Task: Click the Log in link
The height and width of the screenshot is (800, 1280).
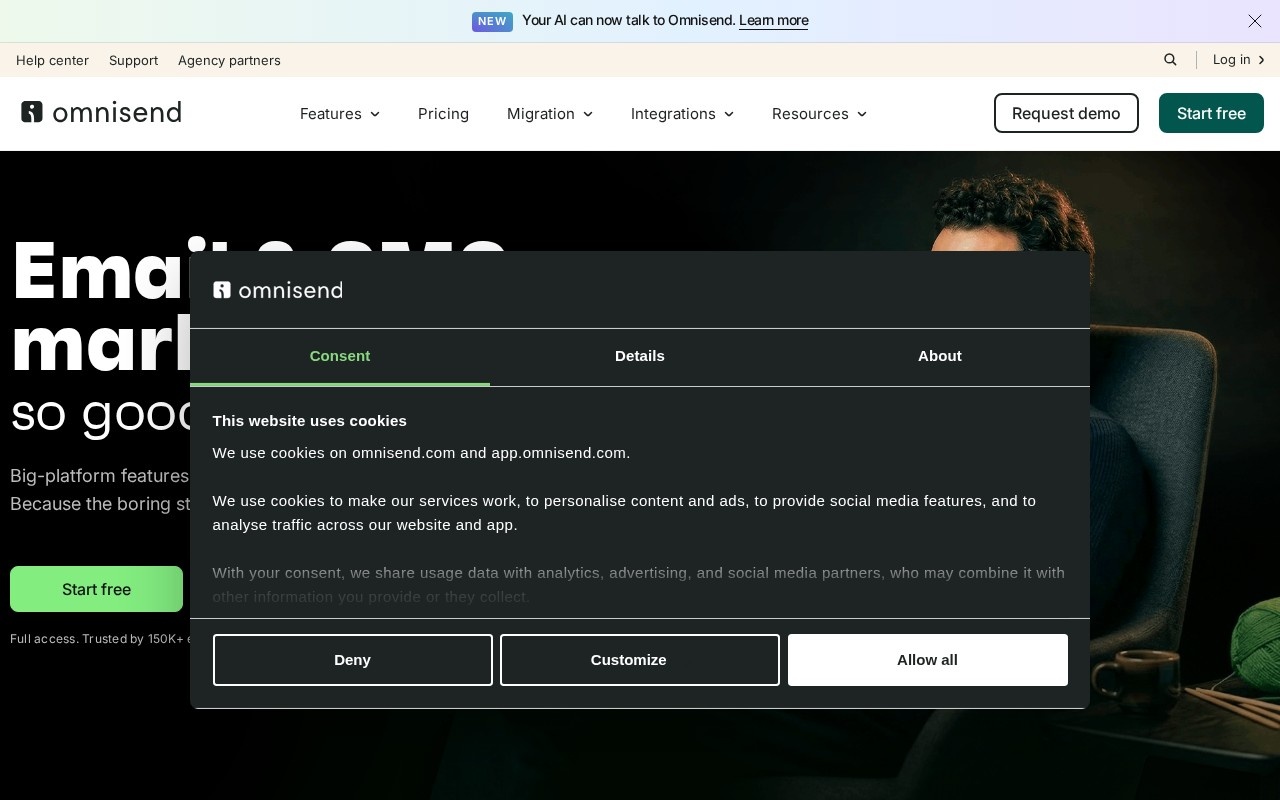Action: [x=1239, y=60]
